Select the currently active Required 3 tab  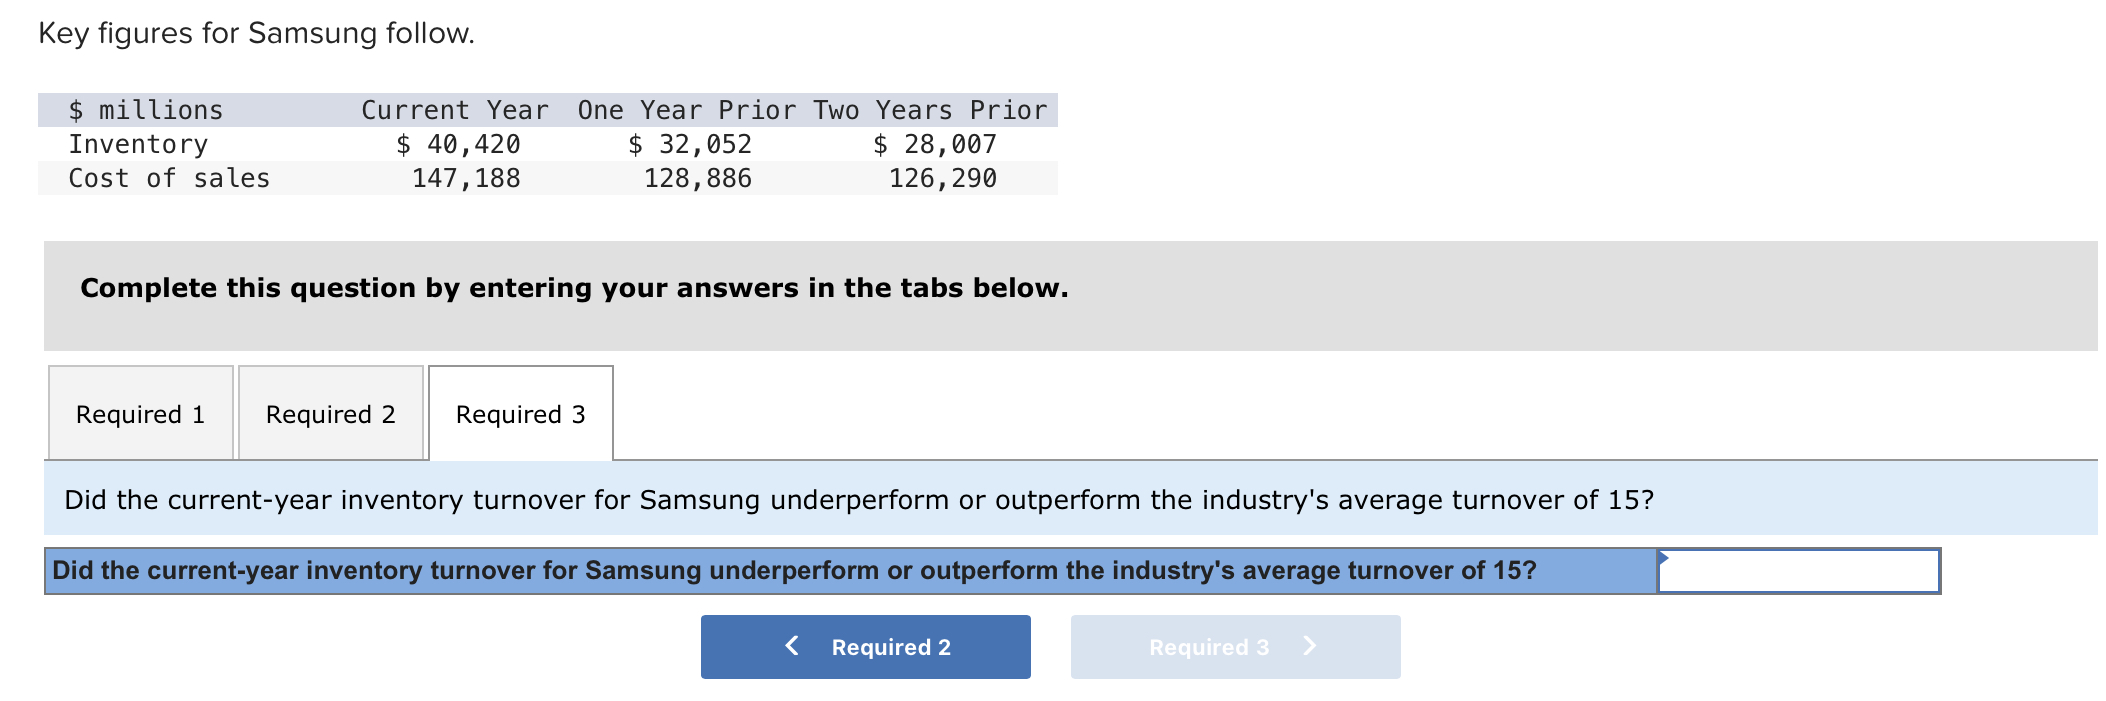click(x=519, y=413)
